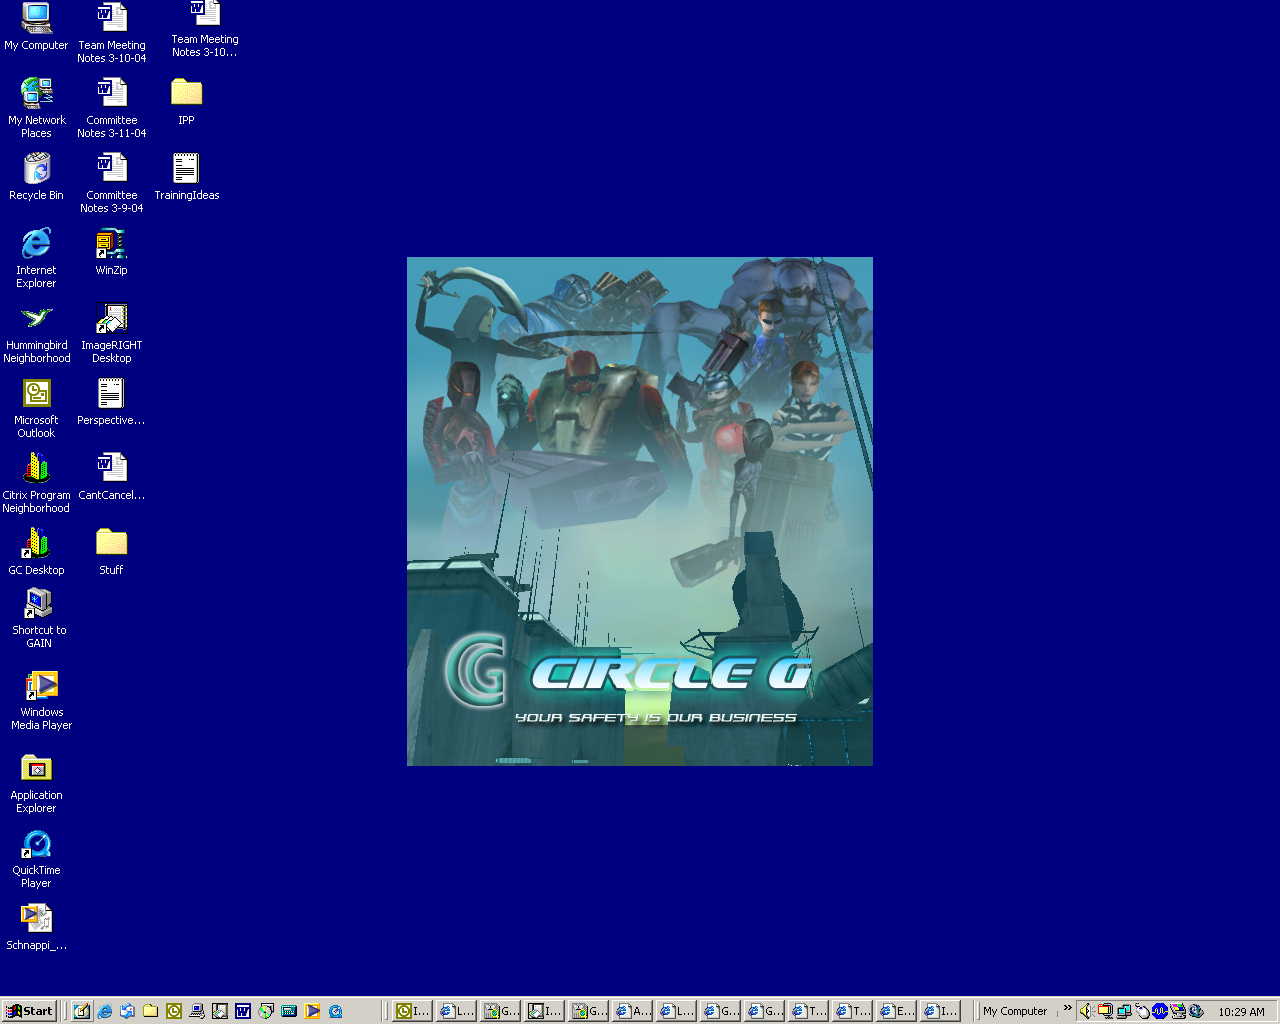Select the IPP folder
The height and width of the screenshot is (1024, 1280).
(x=186, y=95)
